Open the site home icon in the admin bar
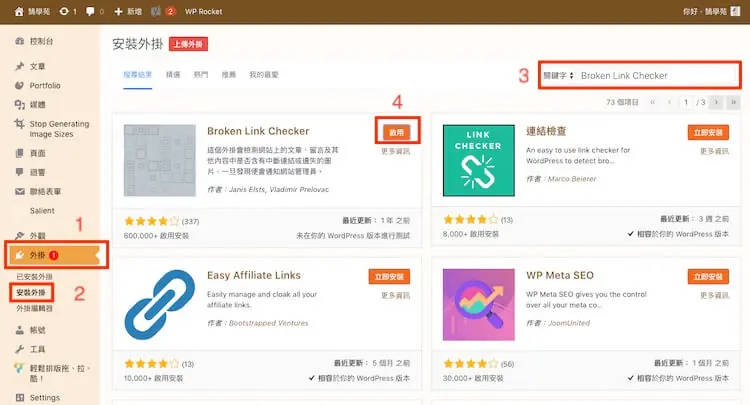Screen dimensions: 750x405 tap(19, 11)
